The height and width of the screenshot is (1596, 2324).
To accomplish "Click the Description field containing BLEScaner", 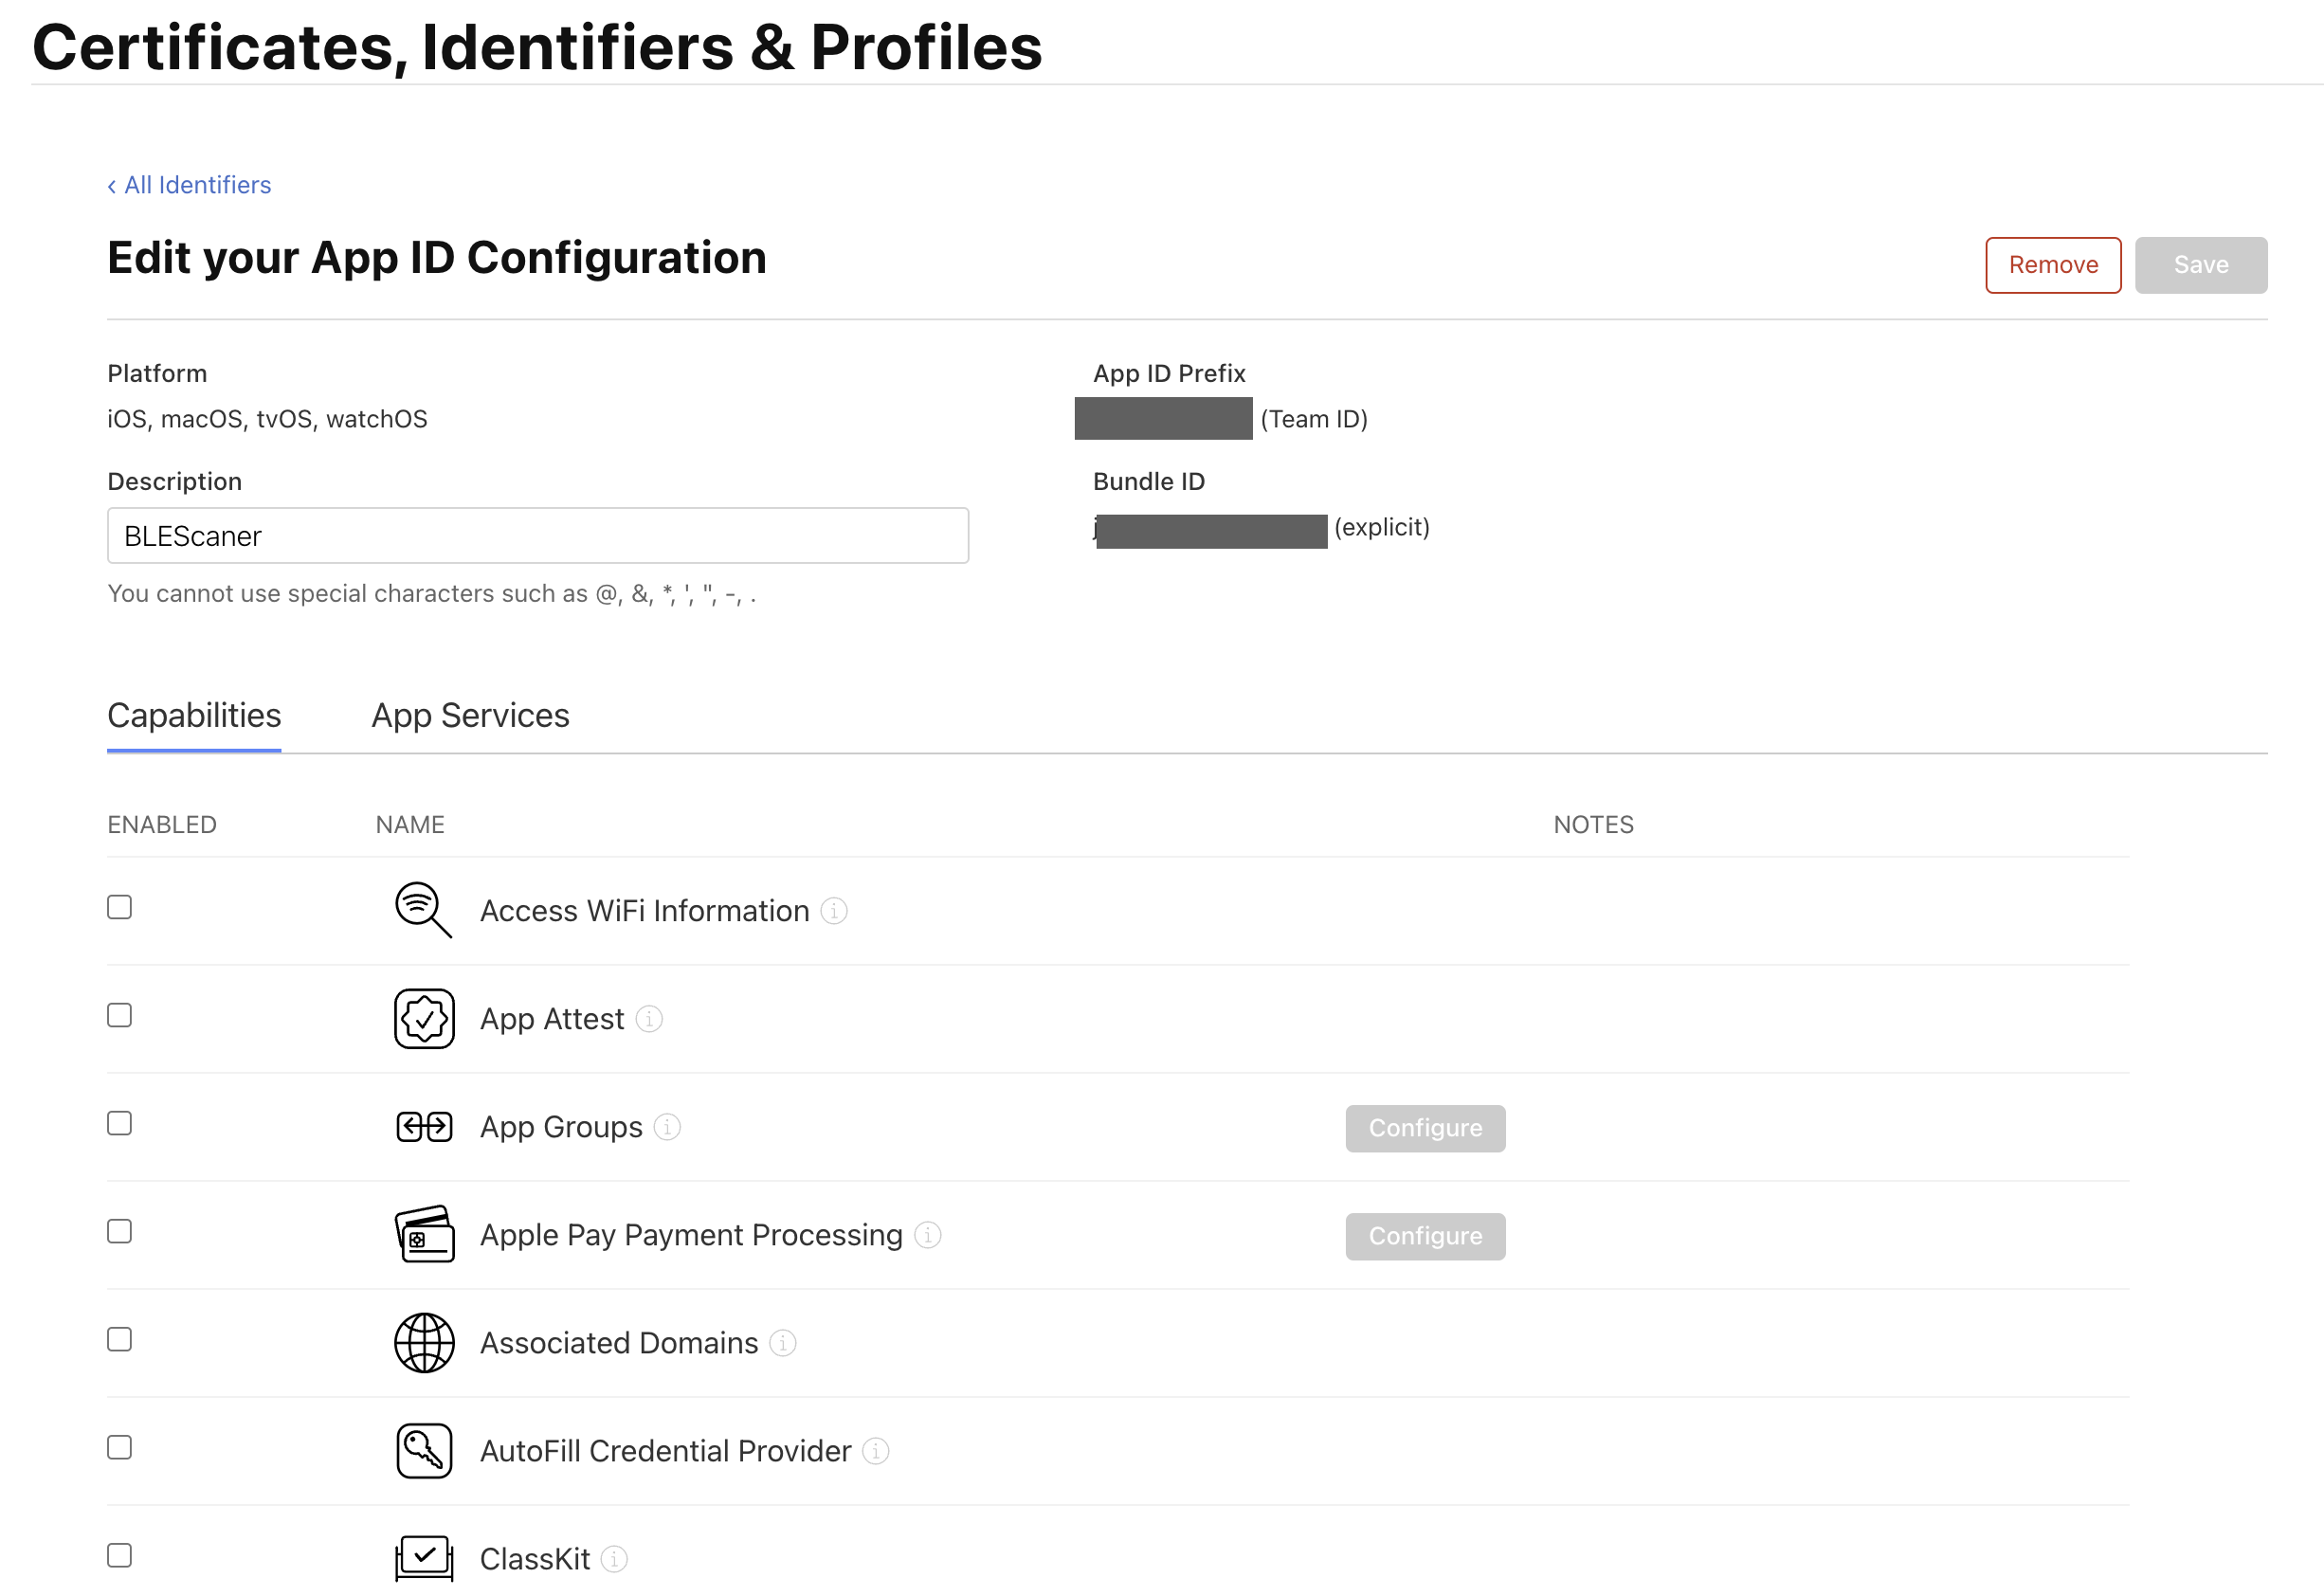I will (538, 536).
